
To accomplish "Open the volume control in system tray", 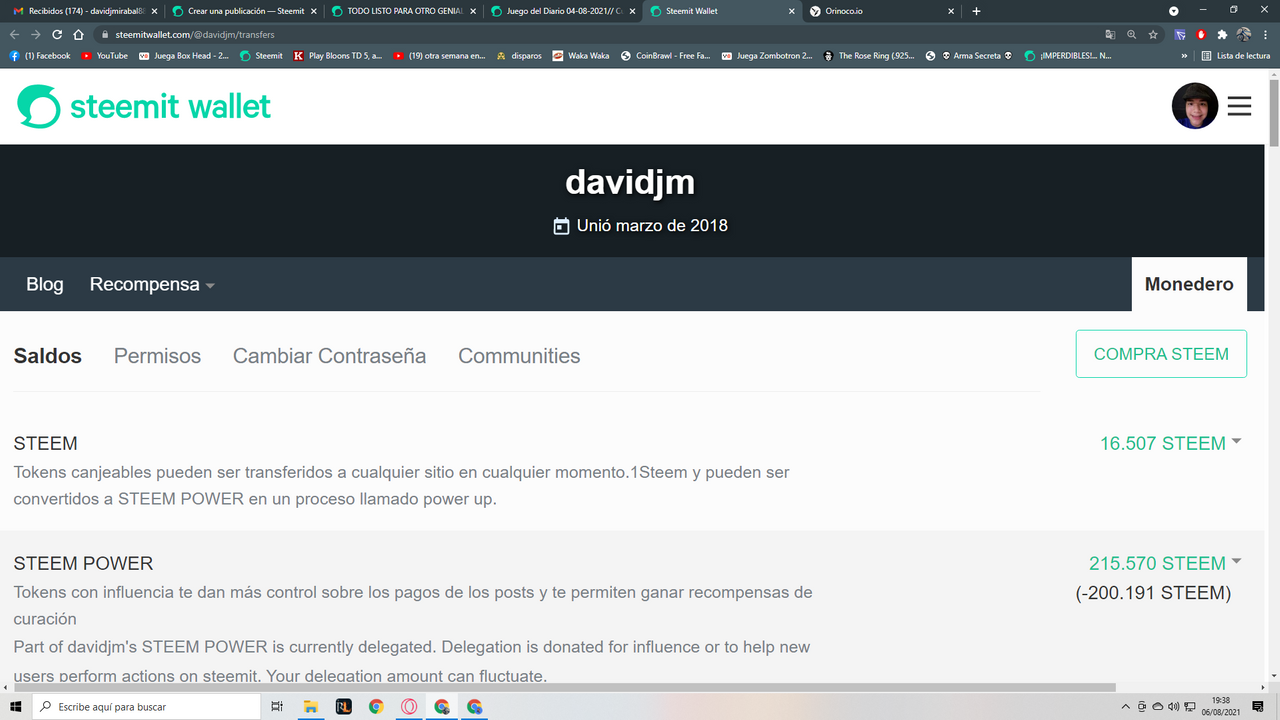I will [1174, 707].
